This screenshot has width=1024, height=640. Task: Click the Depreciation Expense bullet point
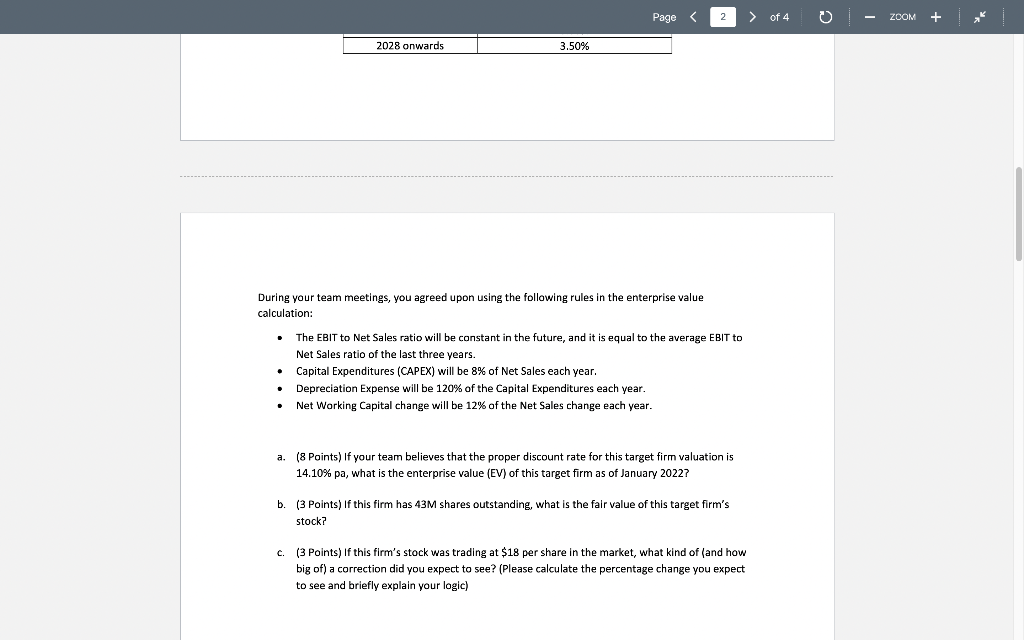(x=470, y=388)
